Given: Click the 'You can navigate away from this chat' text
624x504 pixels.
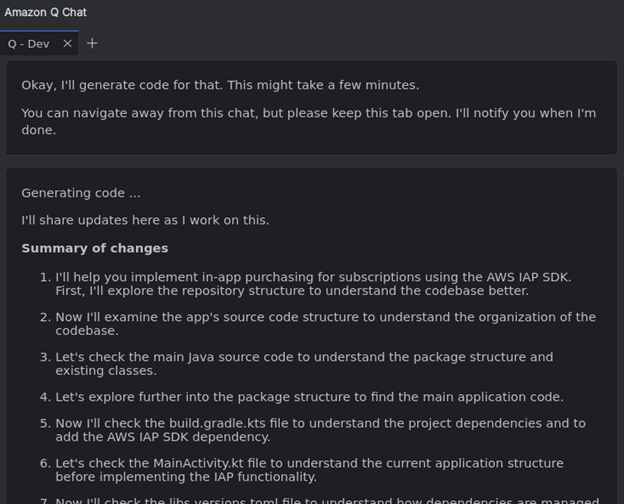Looking at the screenshot, I should coord(309,121).
